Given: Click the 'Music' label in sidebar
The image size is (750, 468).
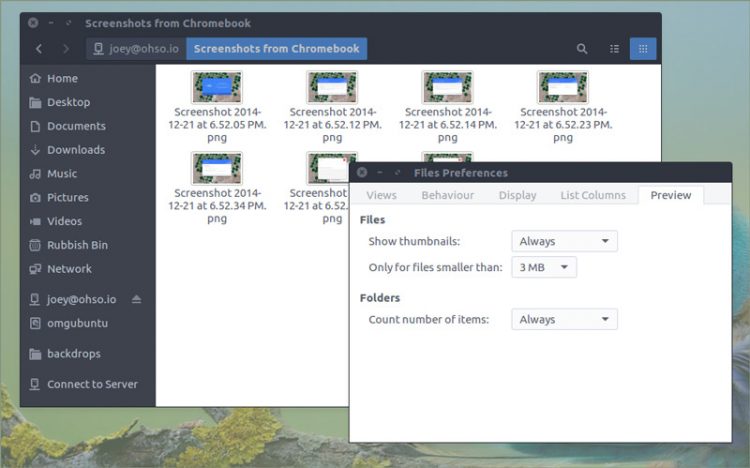Looking at the screenshot, I should pyautogui.click(x=62, y=174).
